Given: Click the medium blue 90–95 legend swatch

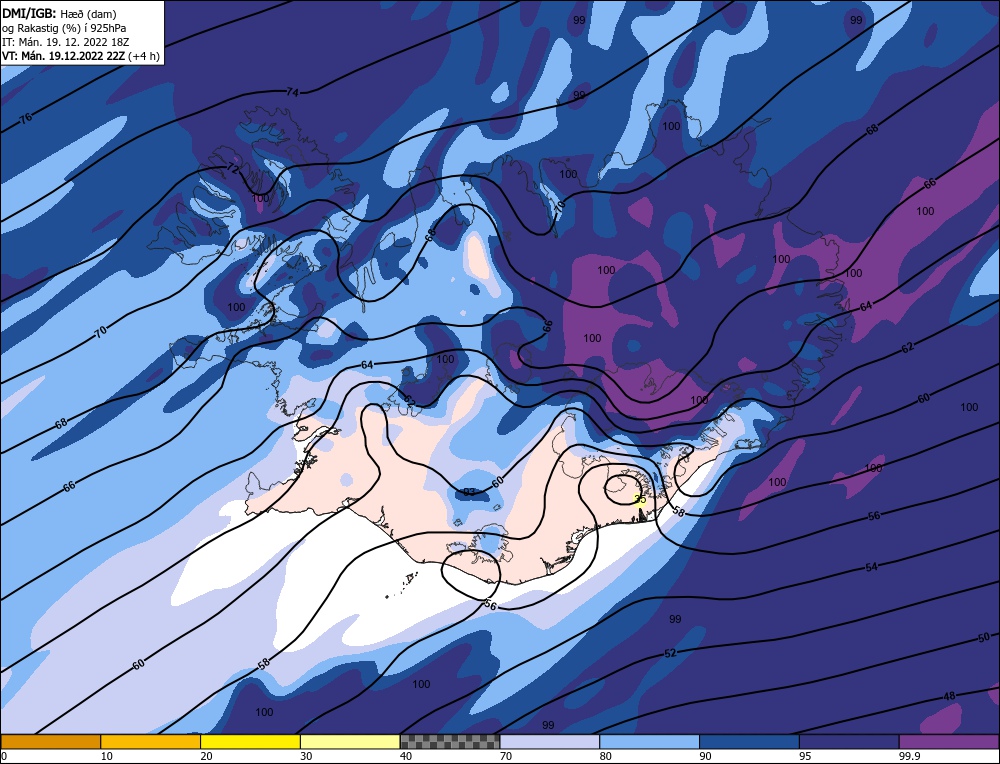Looking at the screenshot, I should click(749, 741).
